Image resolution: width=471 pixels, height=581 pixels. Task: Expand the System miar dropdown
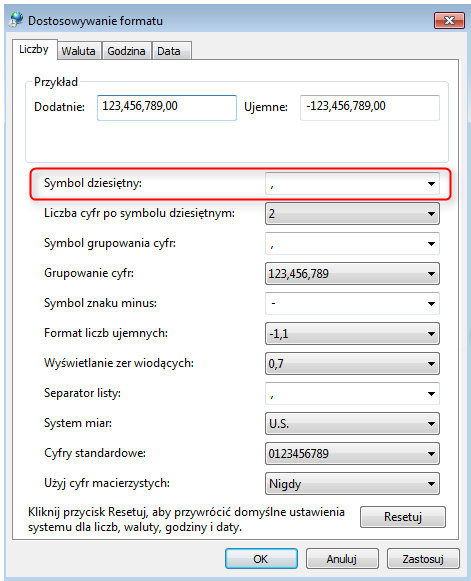pyautogui.click(x=352, y=424)
